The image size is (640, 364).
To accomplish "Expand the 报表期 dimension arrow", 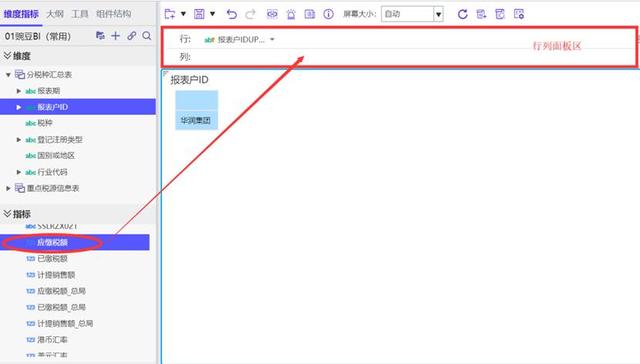I will click(18, 91).
